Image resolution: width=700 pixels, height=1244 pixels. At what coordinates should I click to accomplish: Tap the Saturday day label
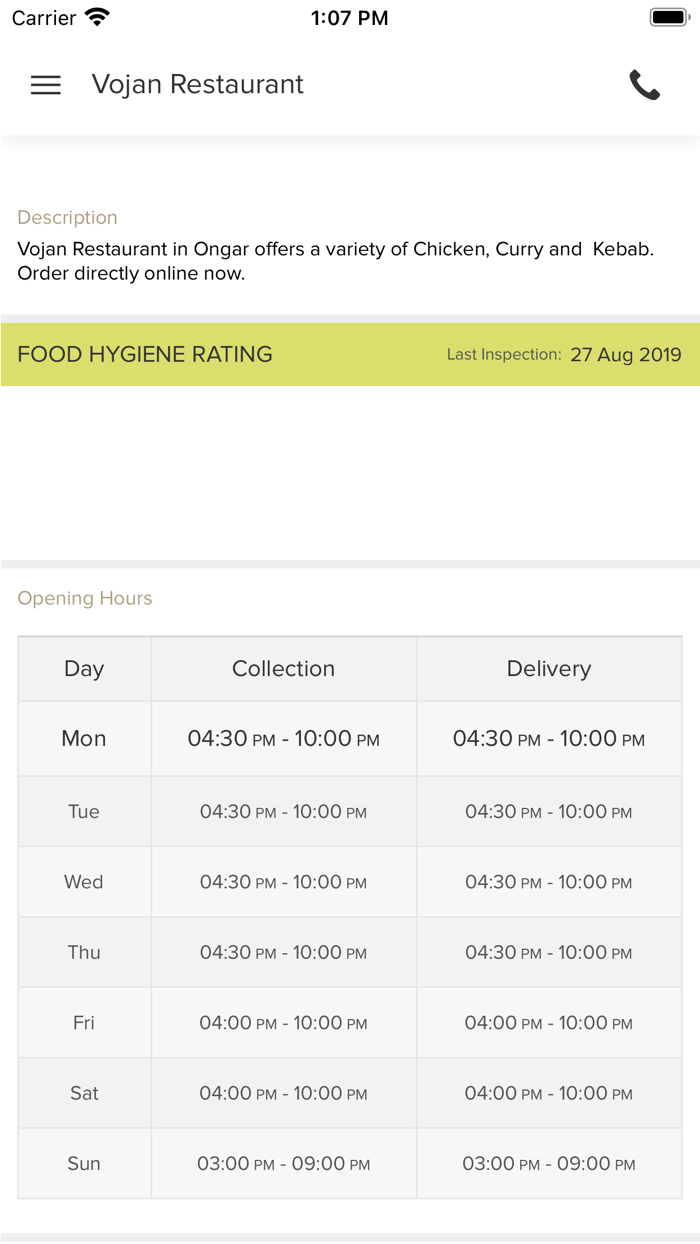click(83, 1093)
